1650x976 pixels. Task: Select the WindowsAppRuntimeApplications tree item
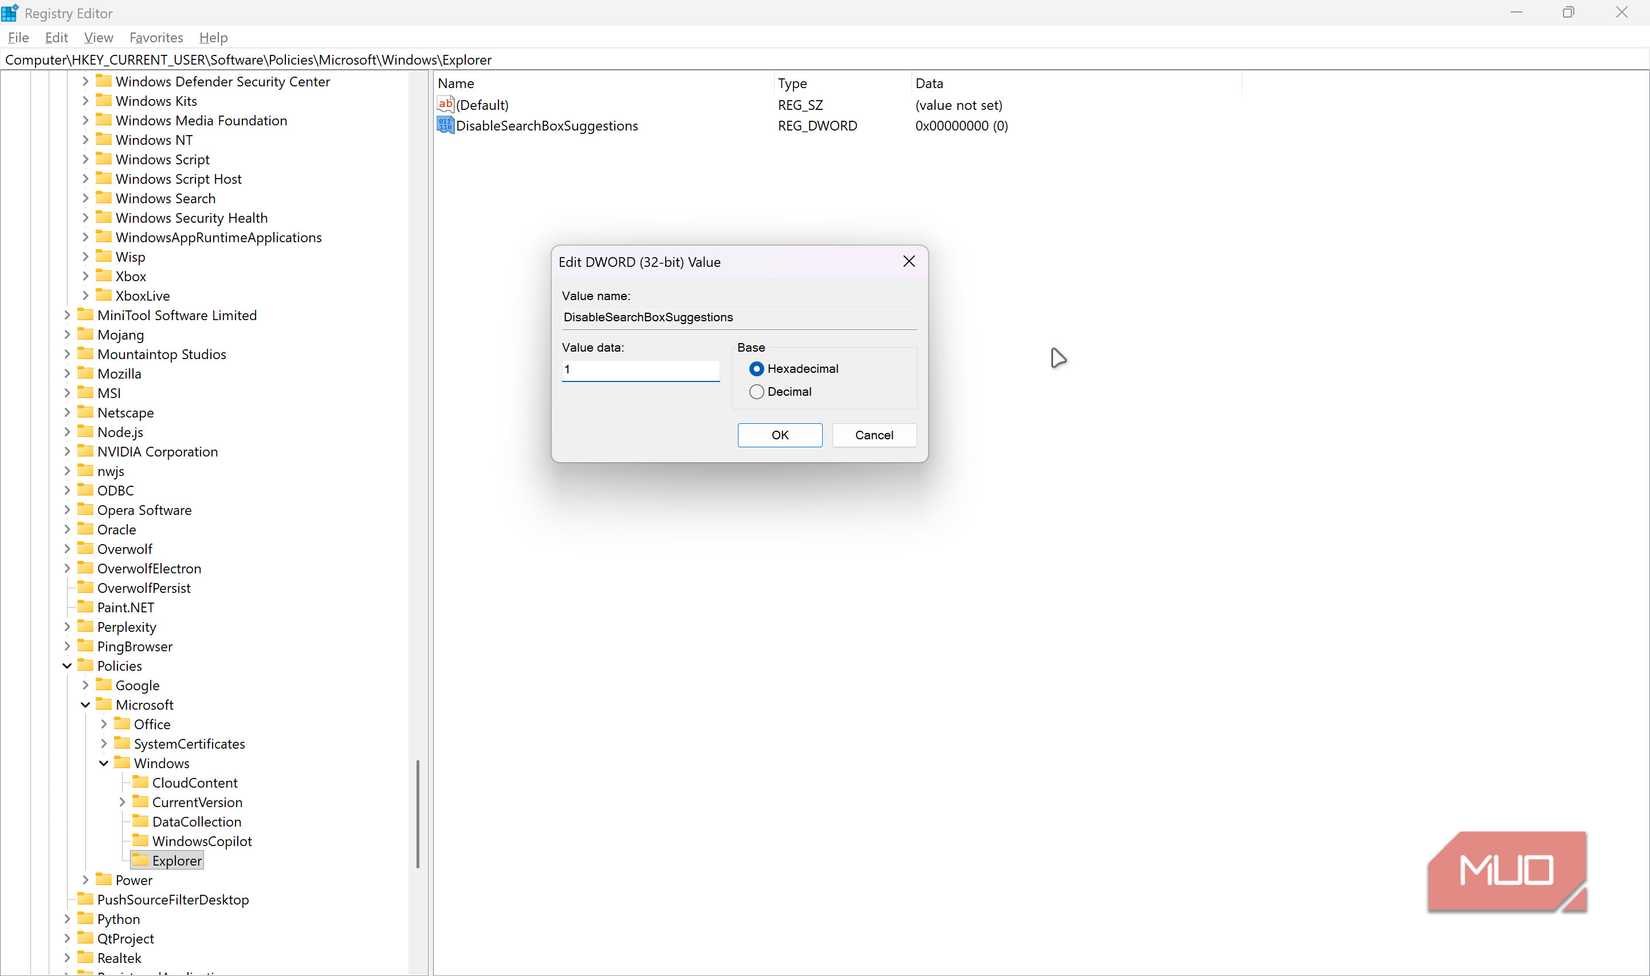(x=219, y=237)
